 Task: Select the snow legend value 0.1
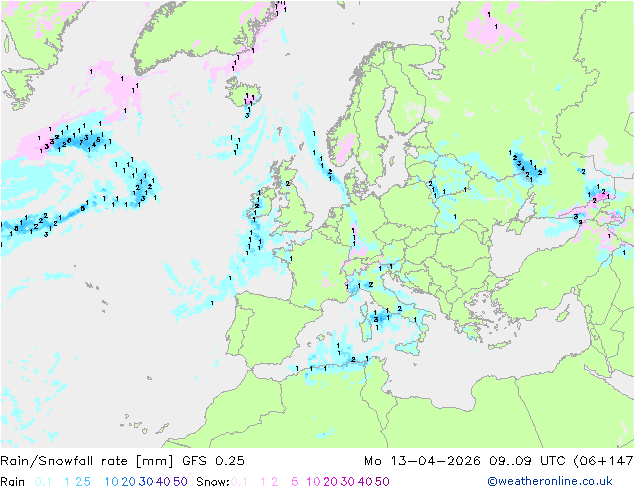pos(239,482)
